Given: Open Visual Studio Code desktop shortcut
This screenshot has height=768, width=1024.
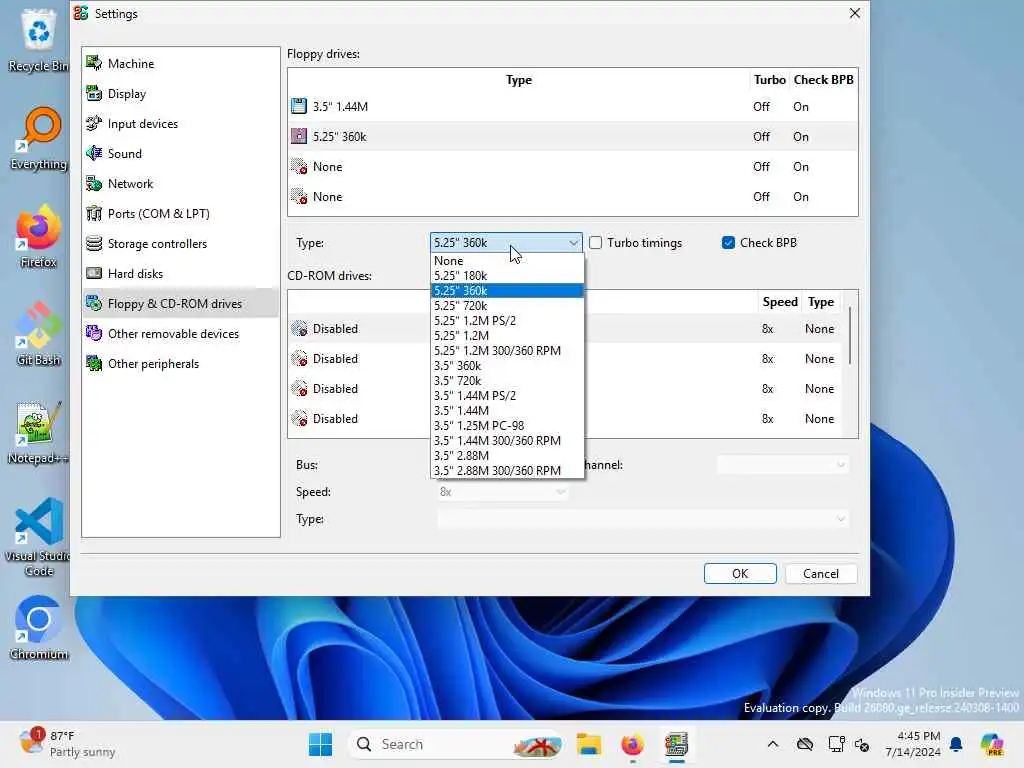Looking at the screenshot, I should [x=39, y=537].
